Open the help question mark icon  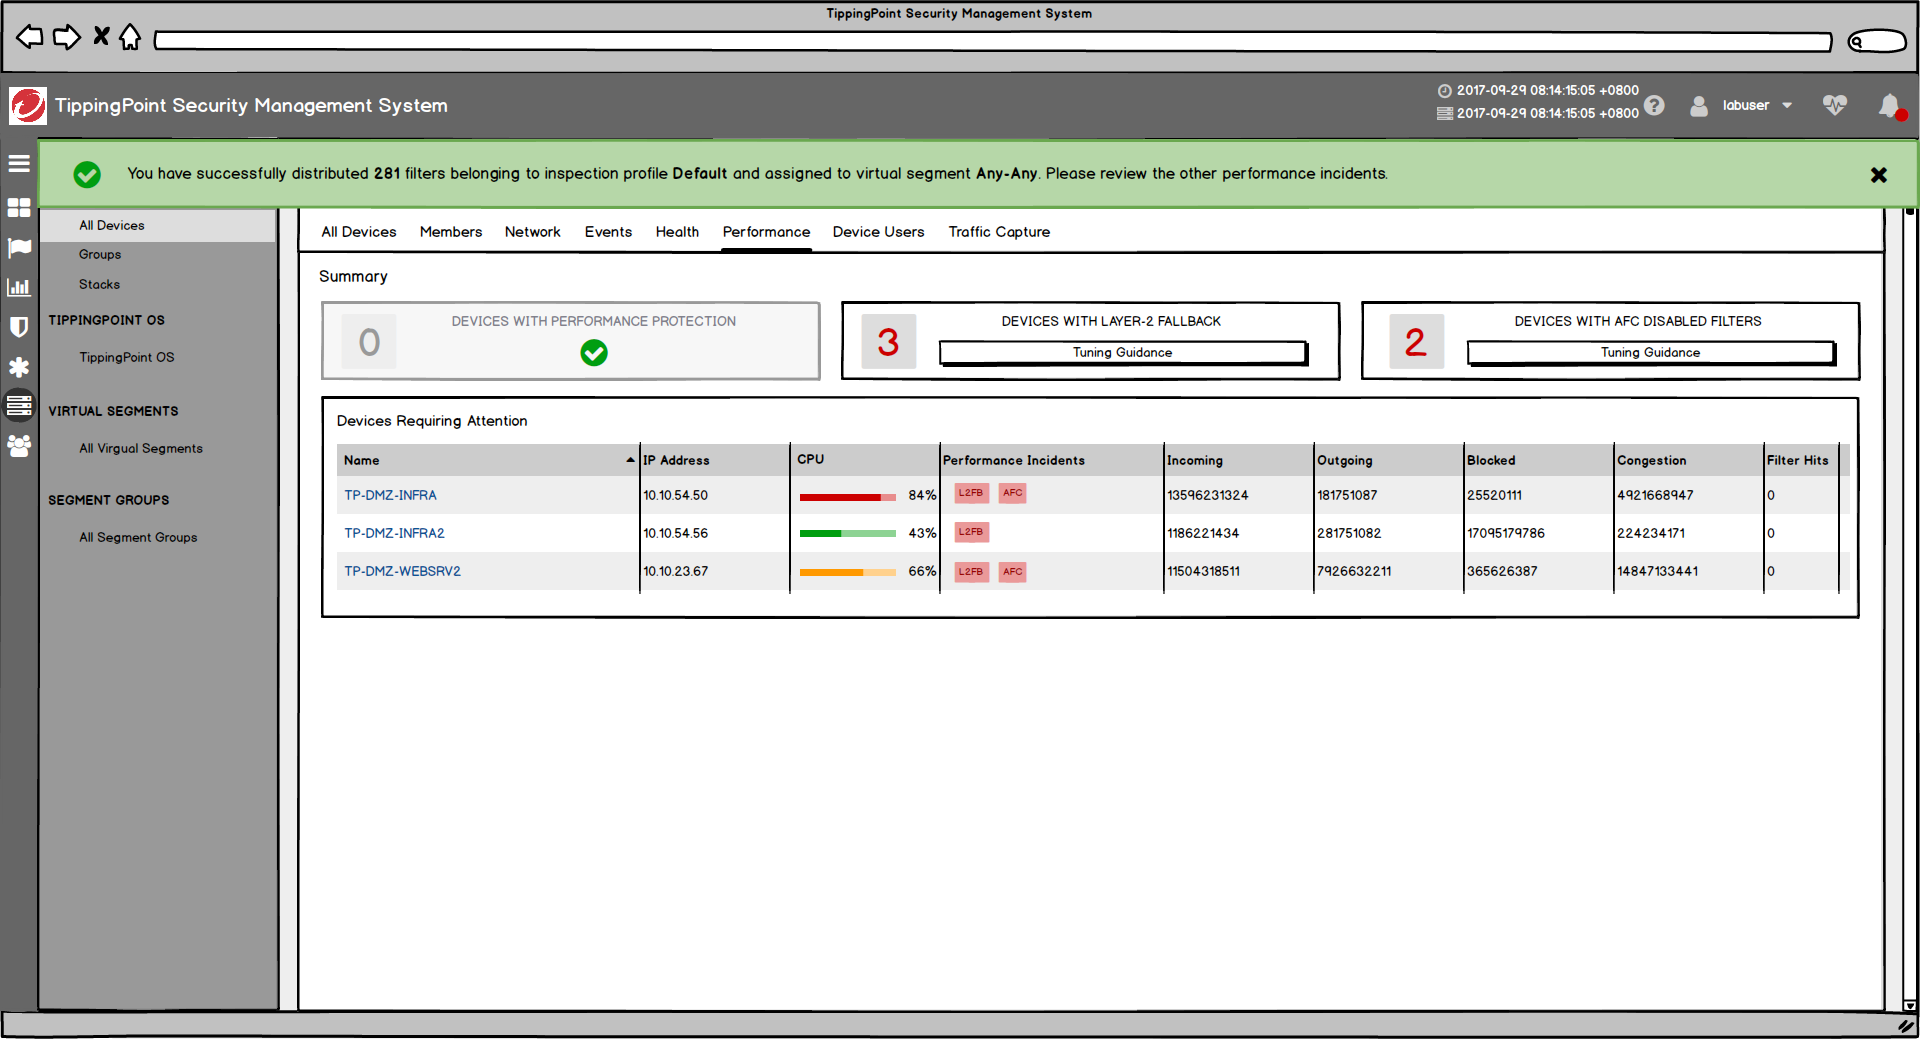tap(1655, 105)
